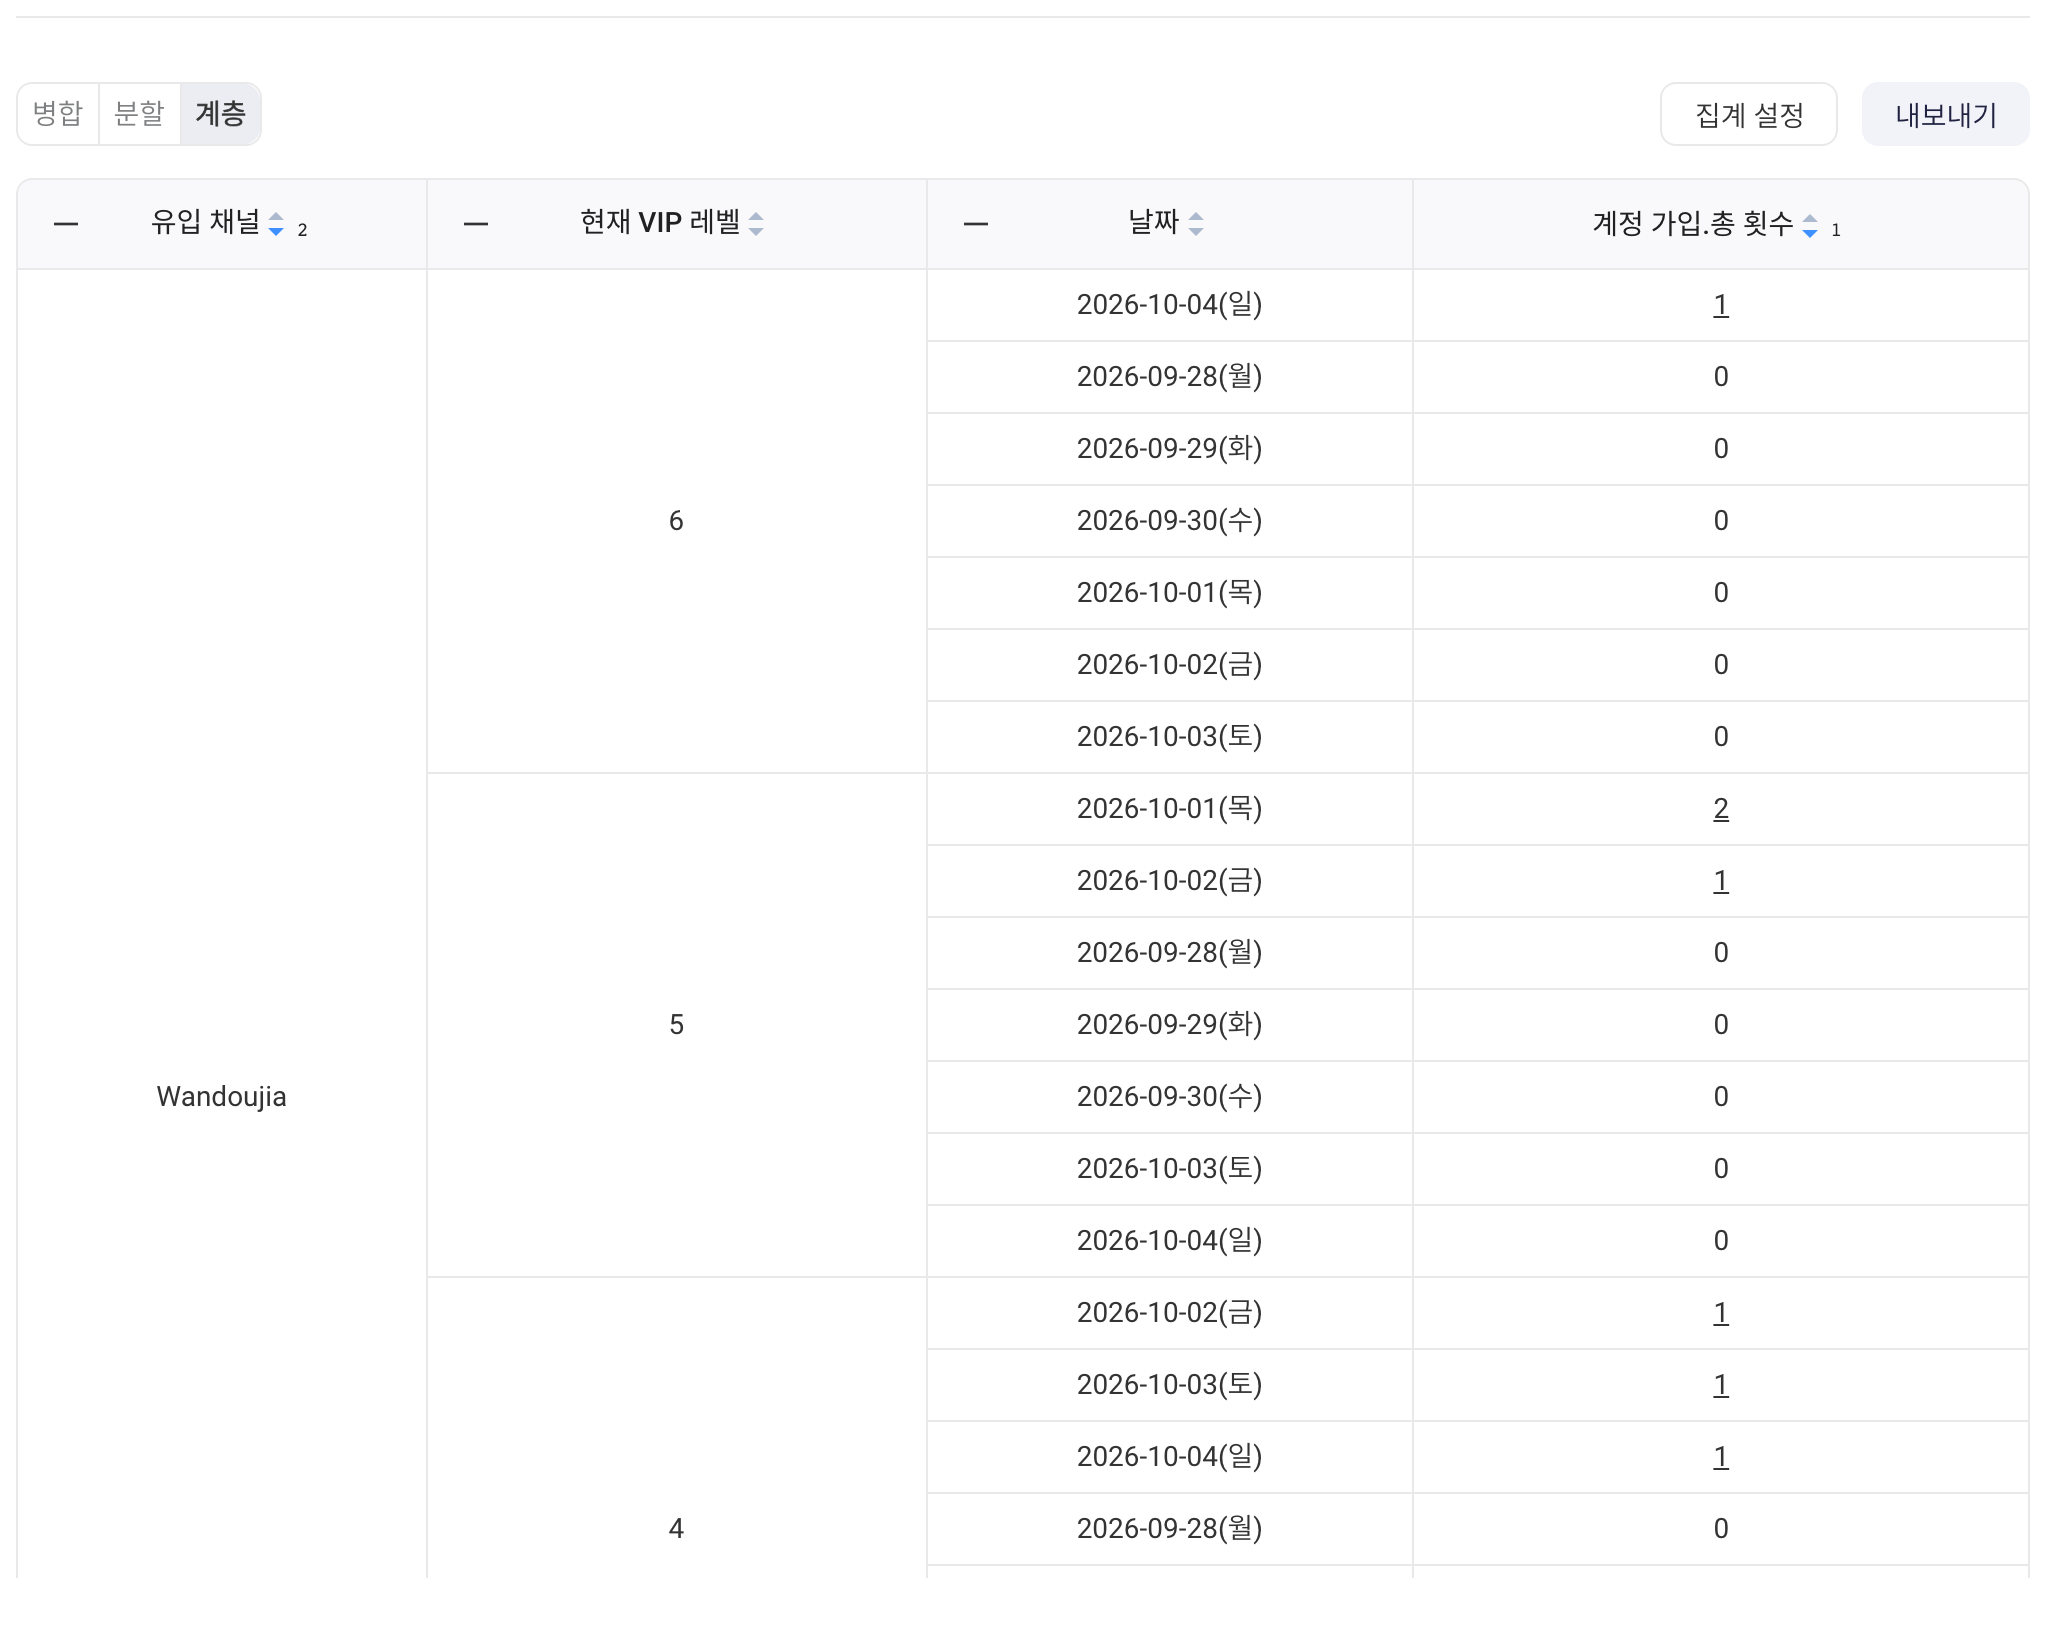Click the 0 value for VIP 5 on 2026-10-03(토)
This screenshot has width=2046, height=1626.
[1720, 1169]
